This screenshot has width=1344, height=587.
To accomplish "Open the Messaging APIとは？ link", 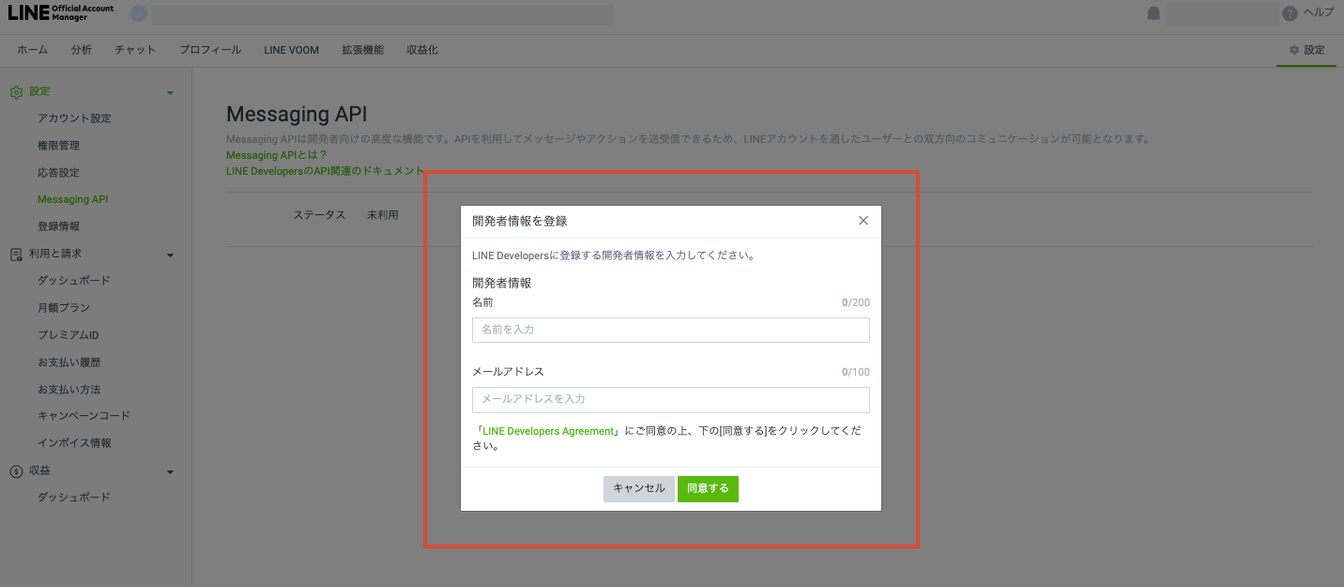I will point(277,155).
